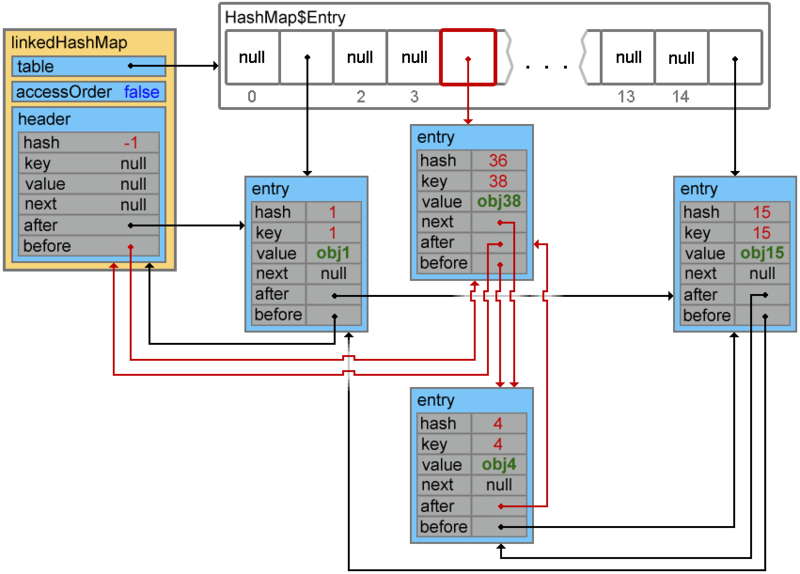Click the accessOrder label

coord(64,92)
